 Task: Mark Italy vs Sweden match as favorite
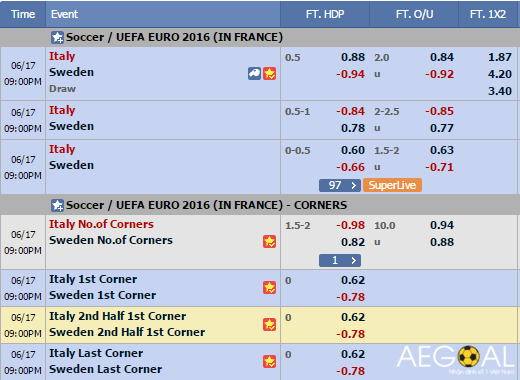[x=269, y=73]
